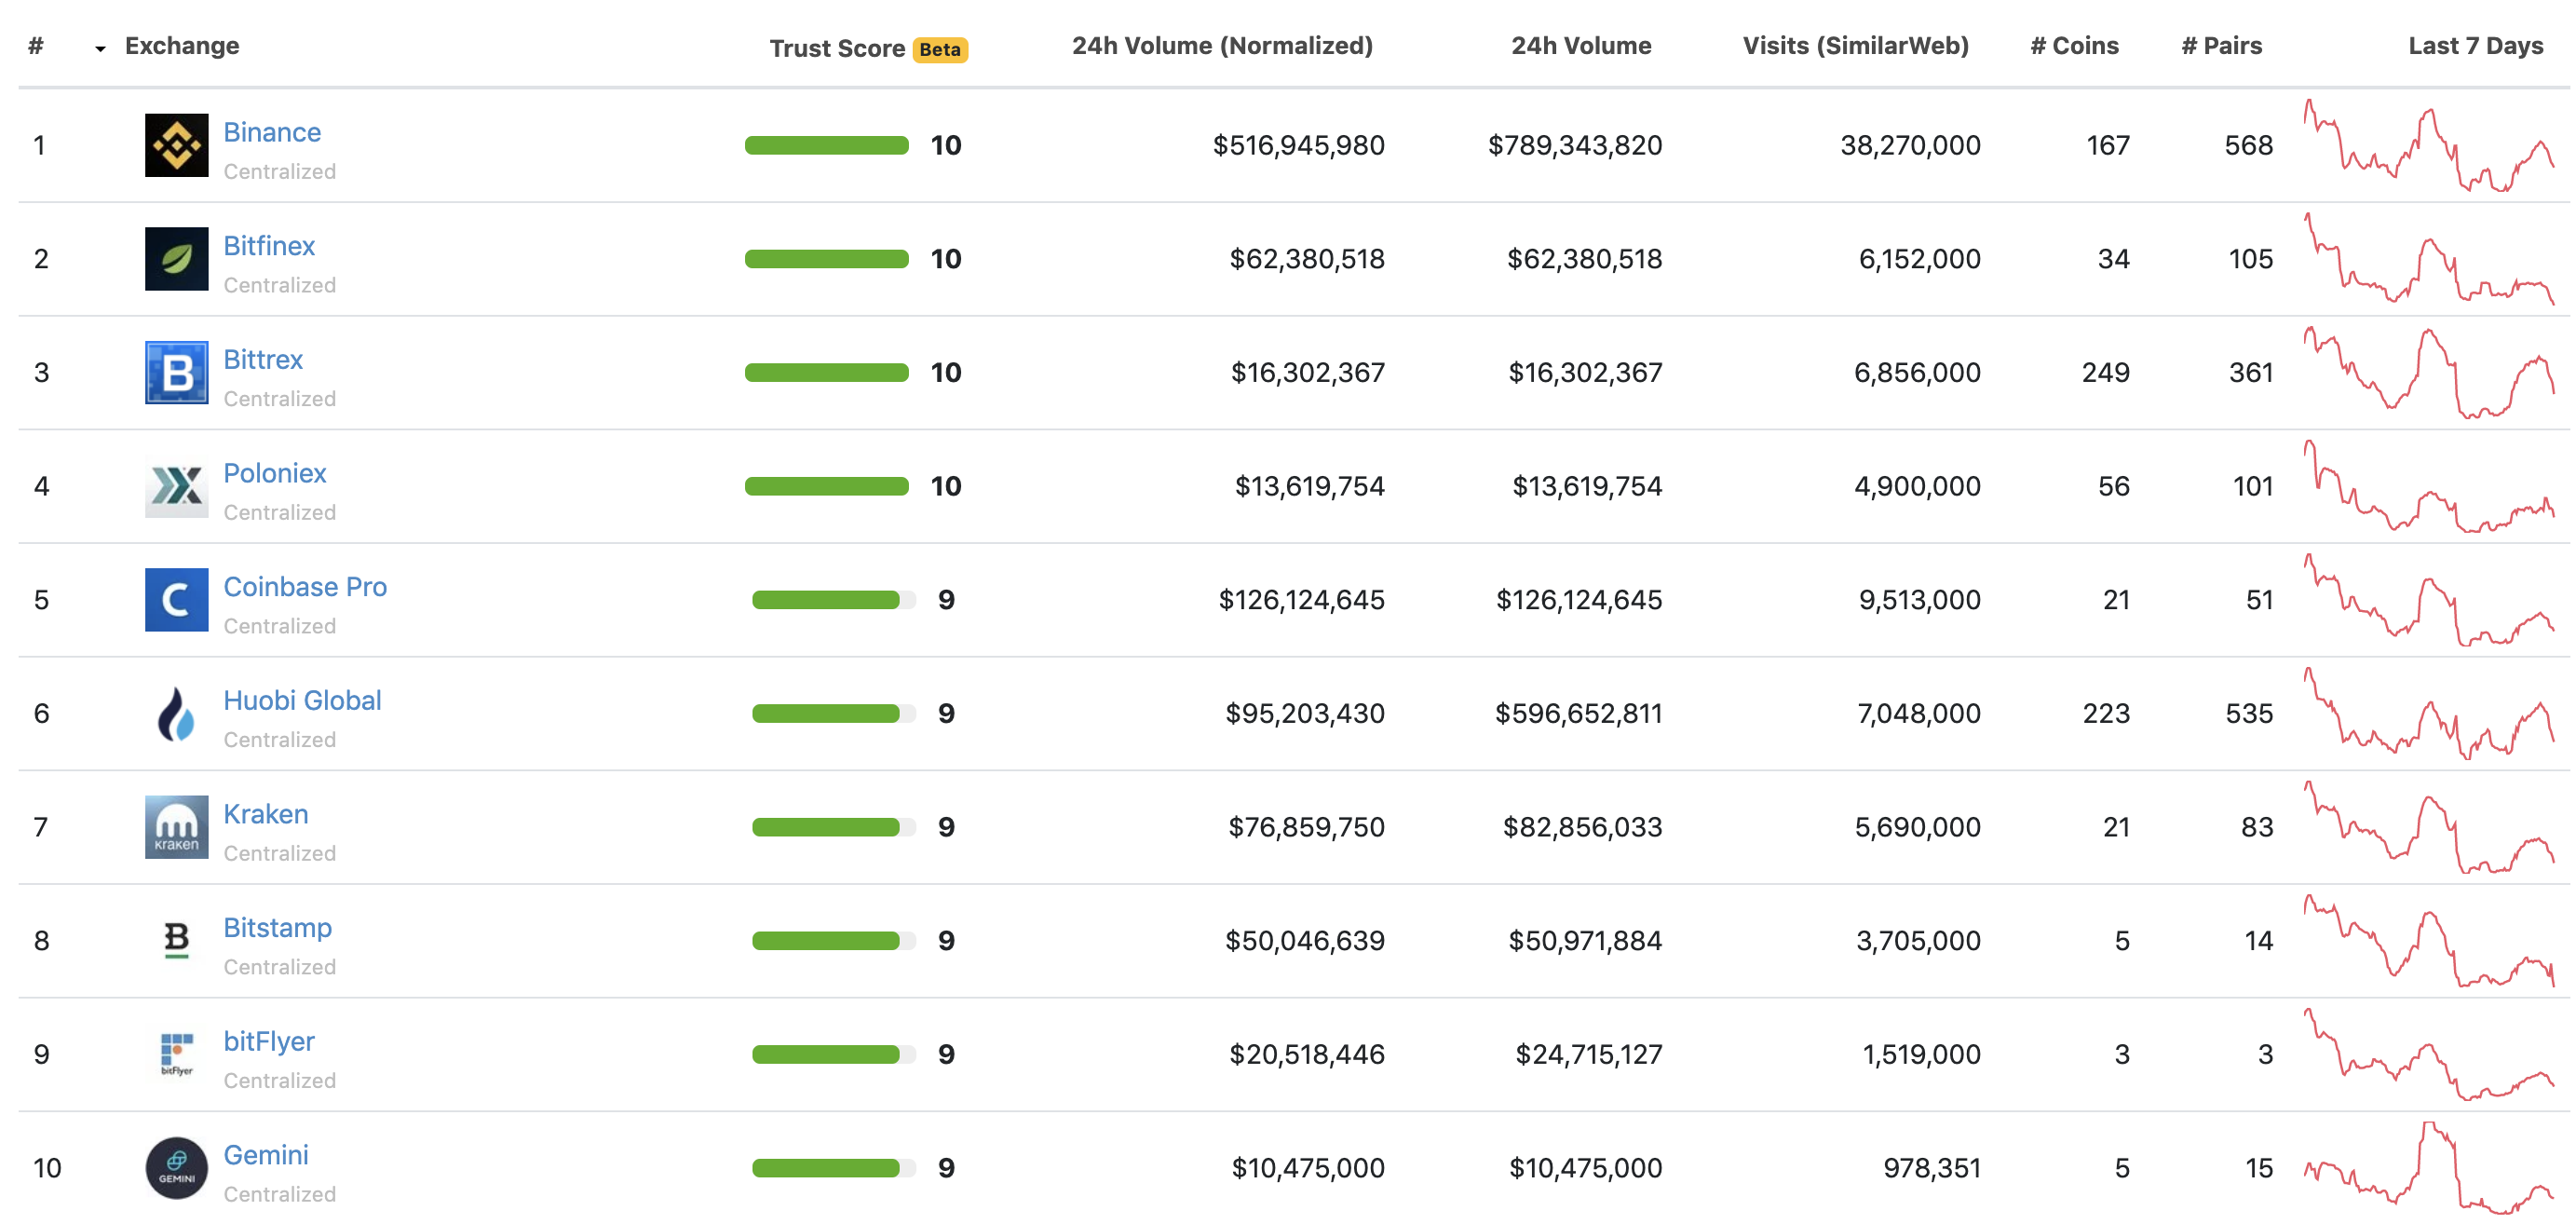
Task: Click Huobi Global's 24h volume $596,652,811
Action: pos(1578,713)
